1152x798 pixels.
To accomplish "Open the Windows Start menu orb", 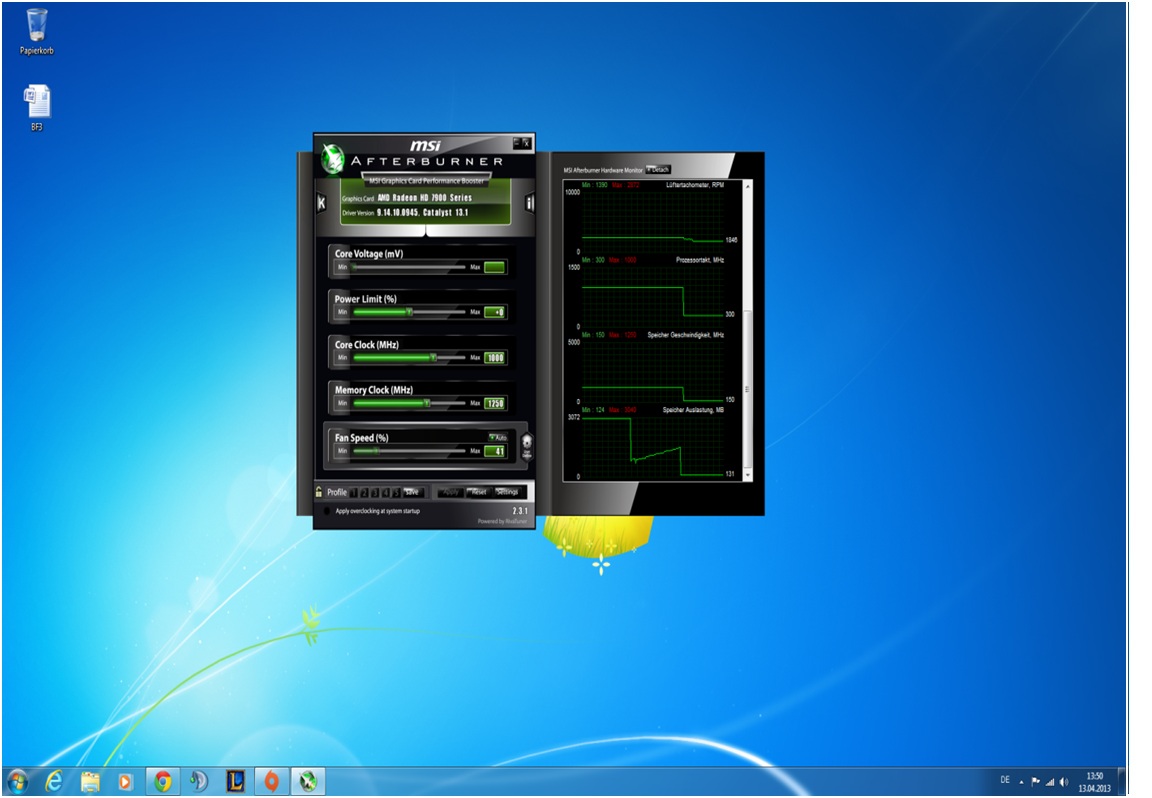I will tap(17, 781).
